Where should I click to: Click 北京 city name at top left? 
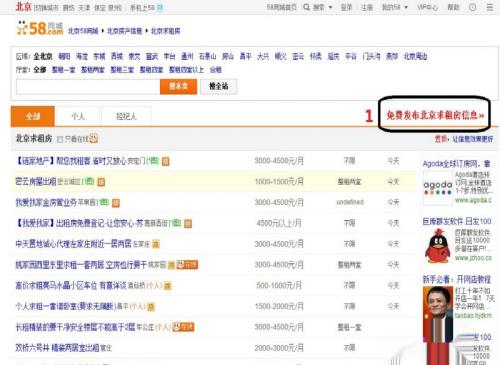[x=24, y=6]
